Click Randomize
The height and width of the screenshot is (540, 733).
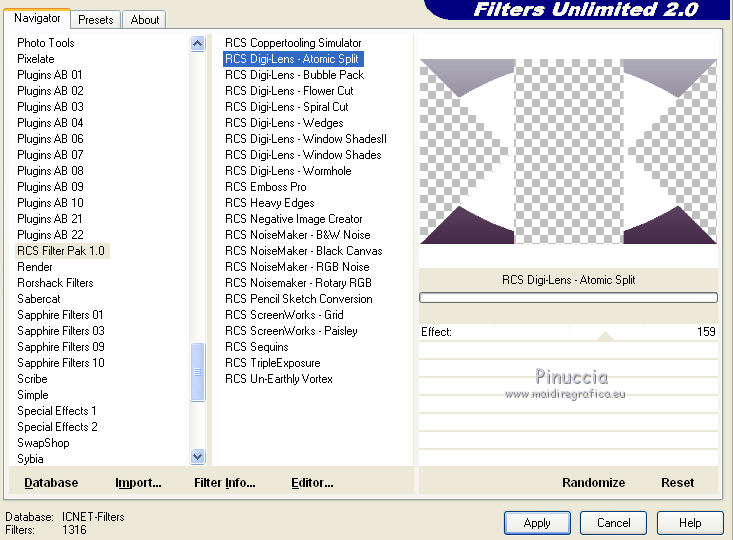(x=593, y=482)
